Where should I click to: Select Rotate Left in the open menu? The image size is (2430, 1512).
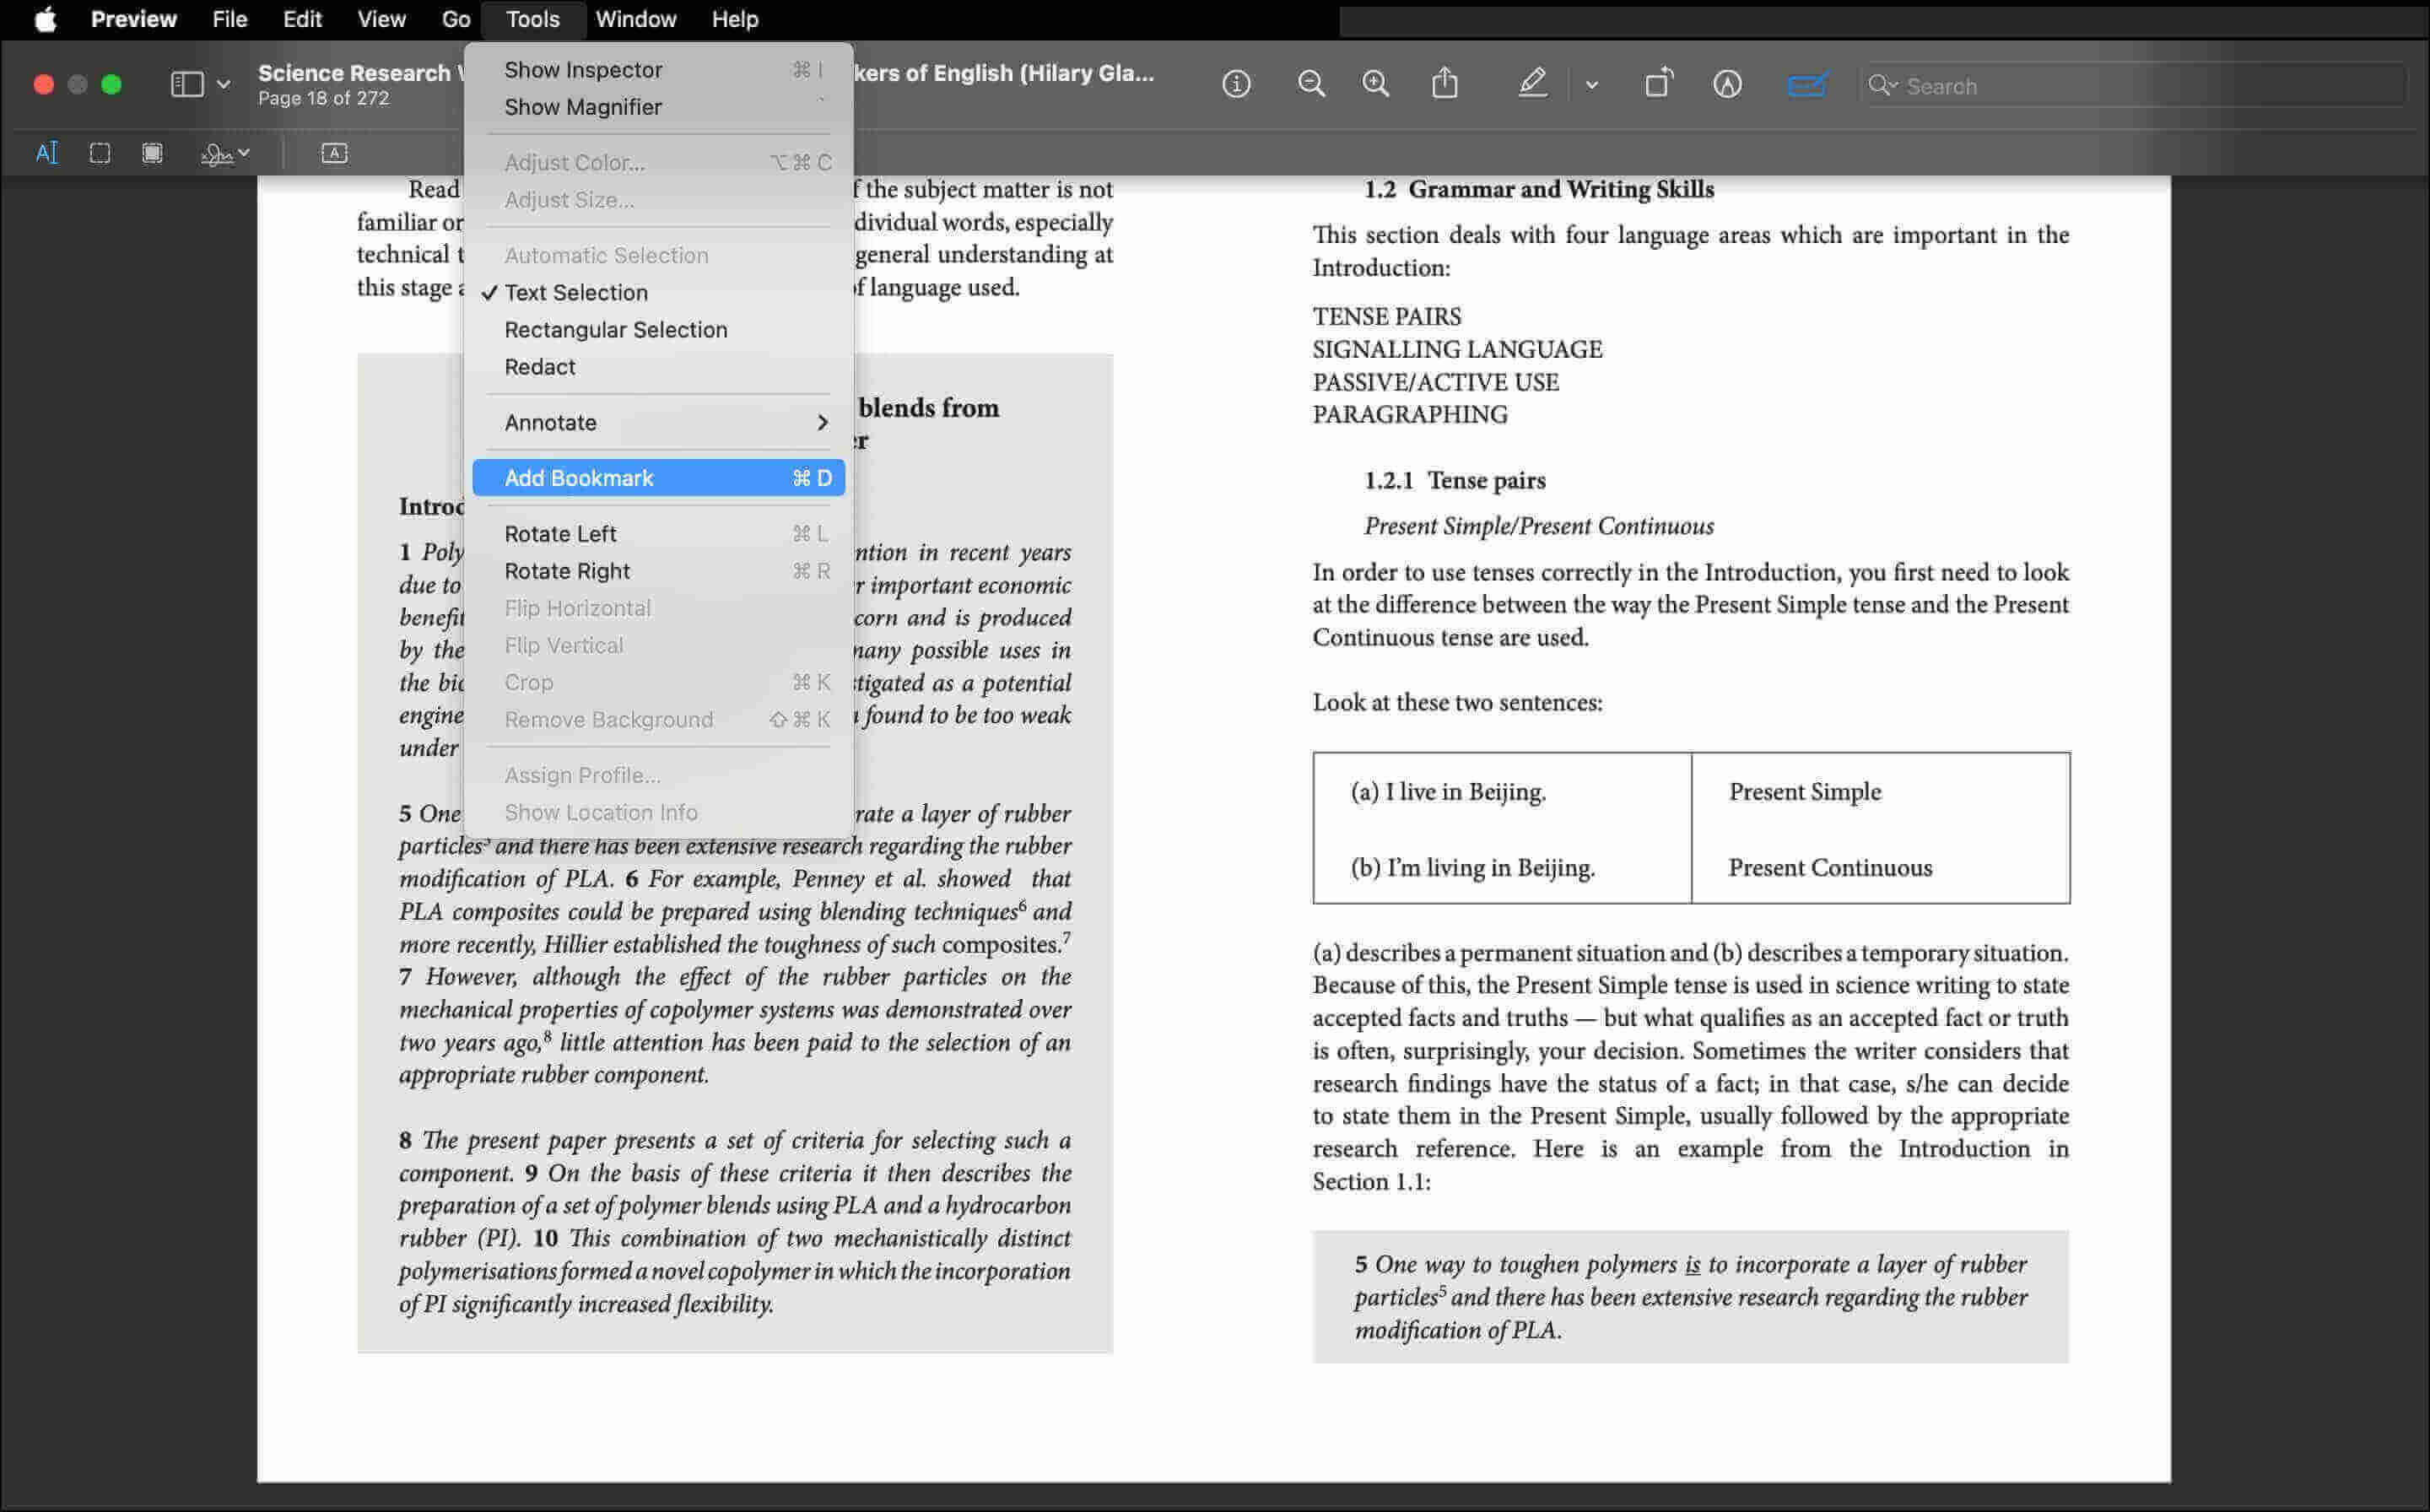pos(560,533)
